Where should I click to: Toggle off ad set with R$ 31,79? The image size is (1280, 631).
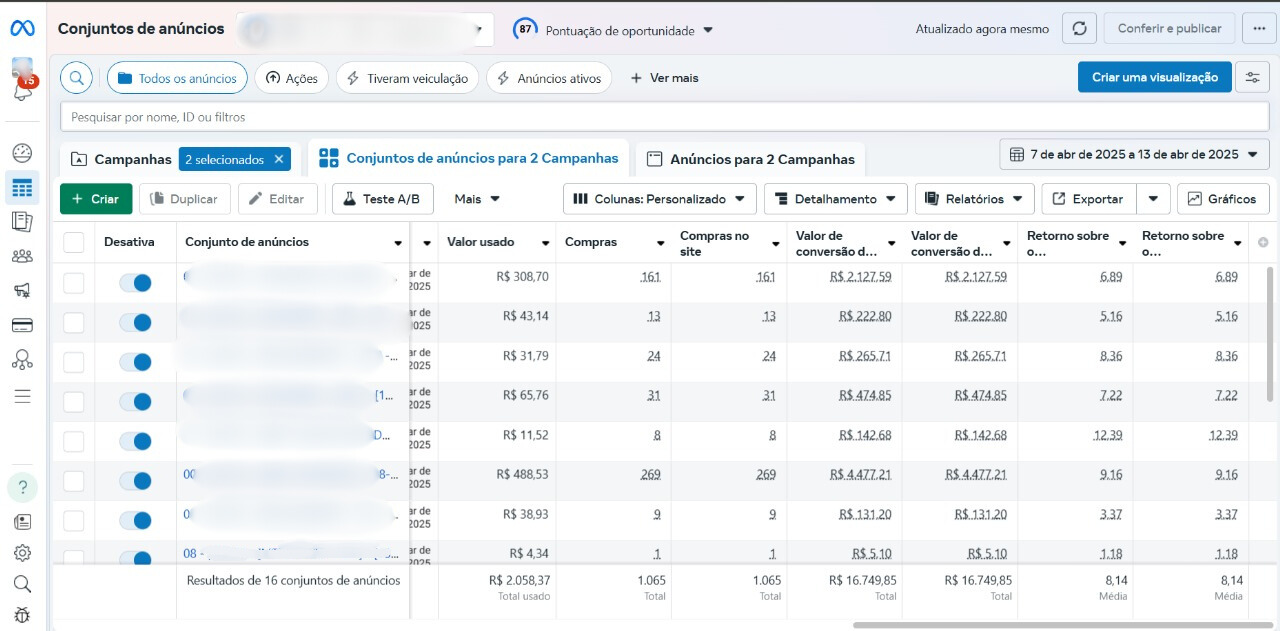(135, 362)
